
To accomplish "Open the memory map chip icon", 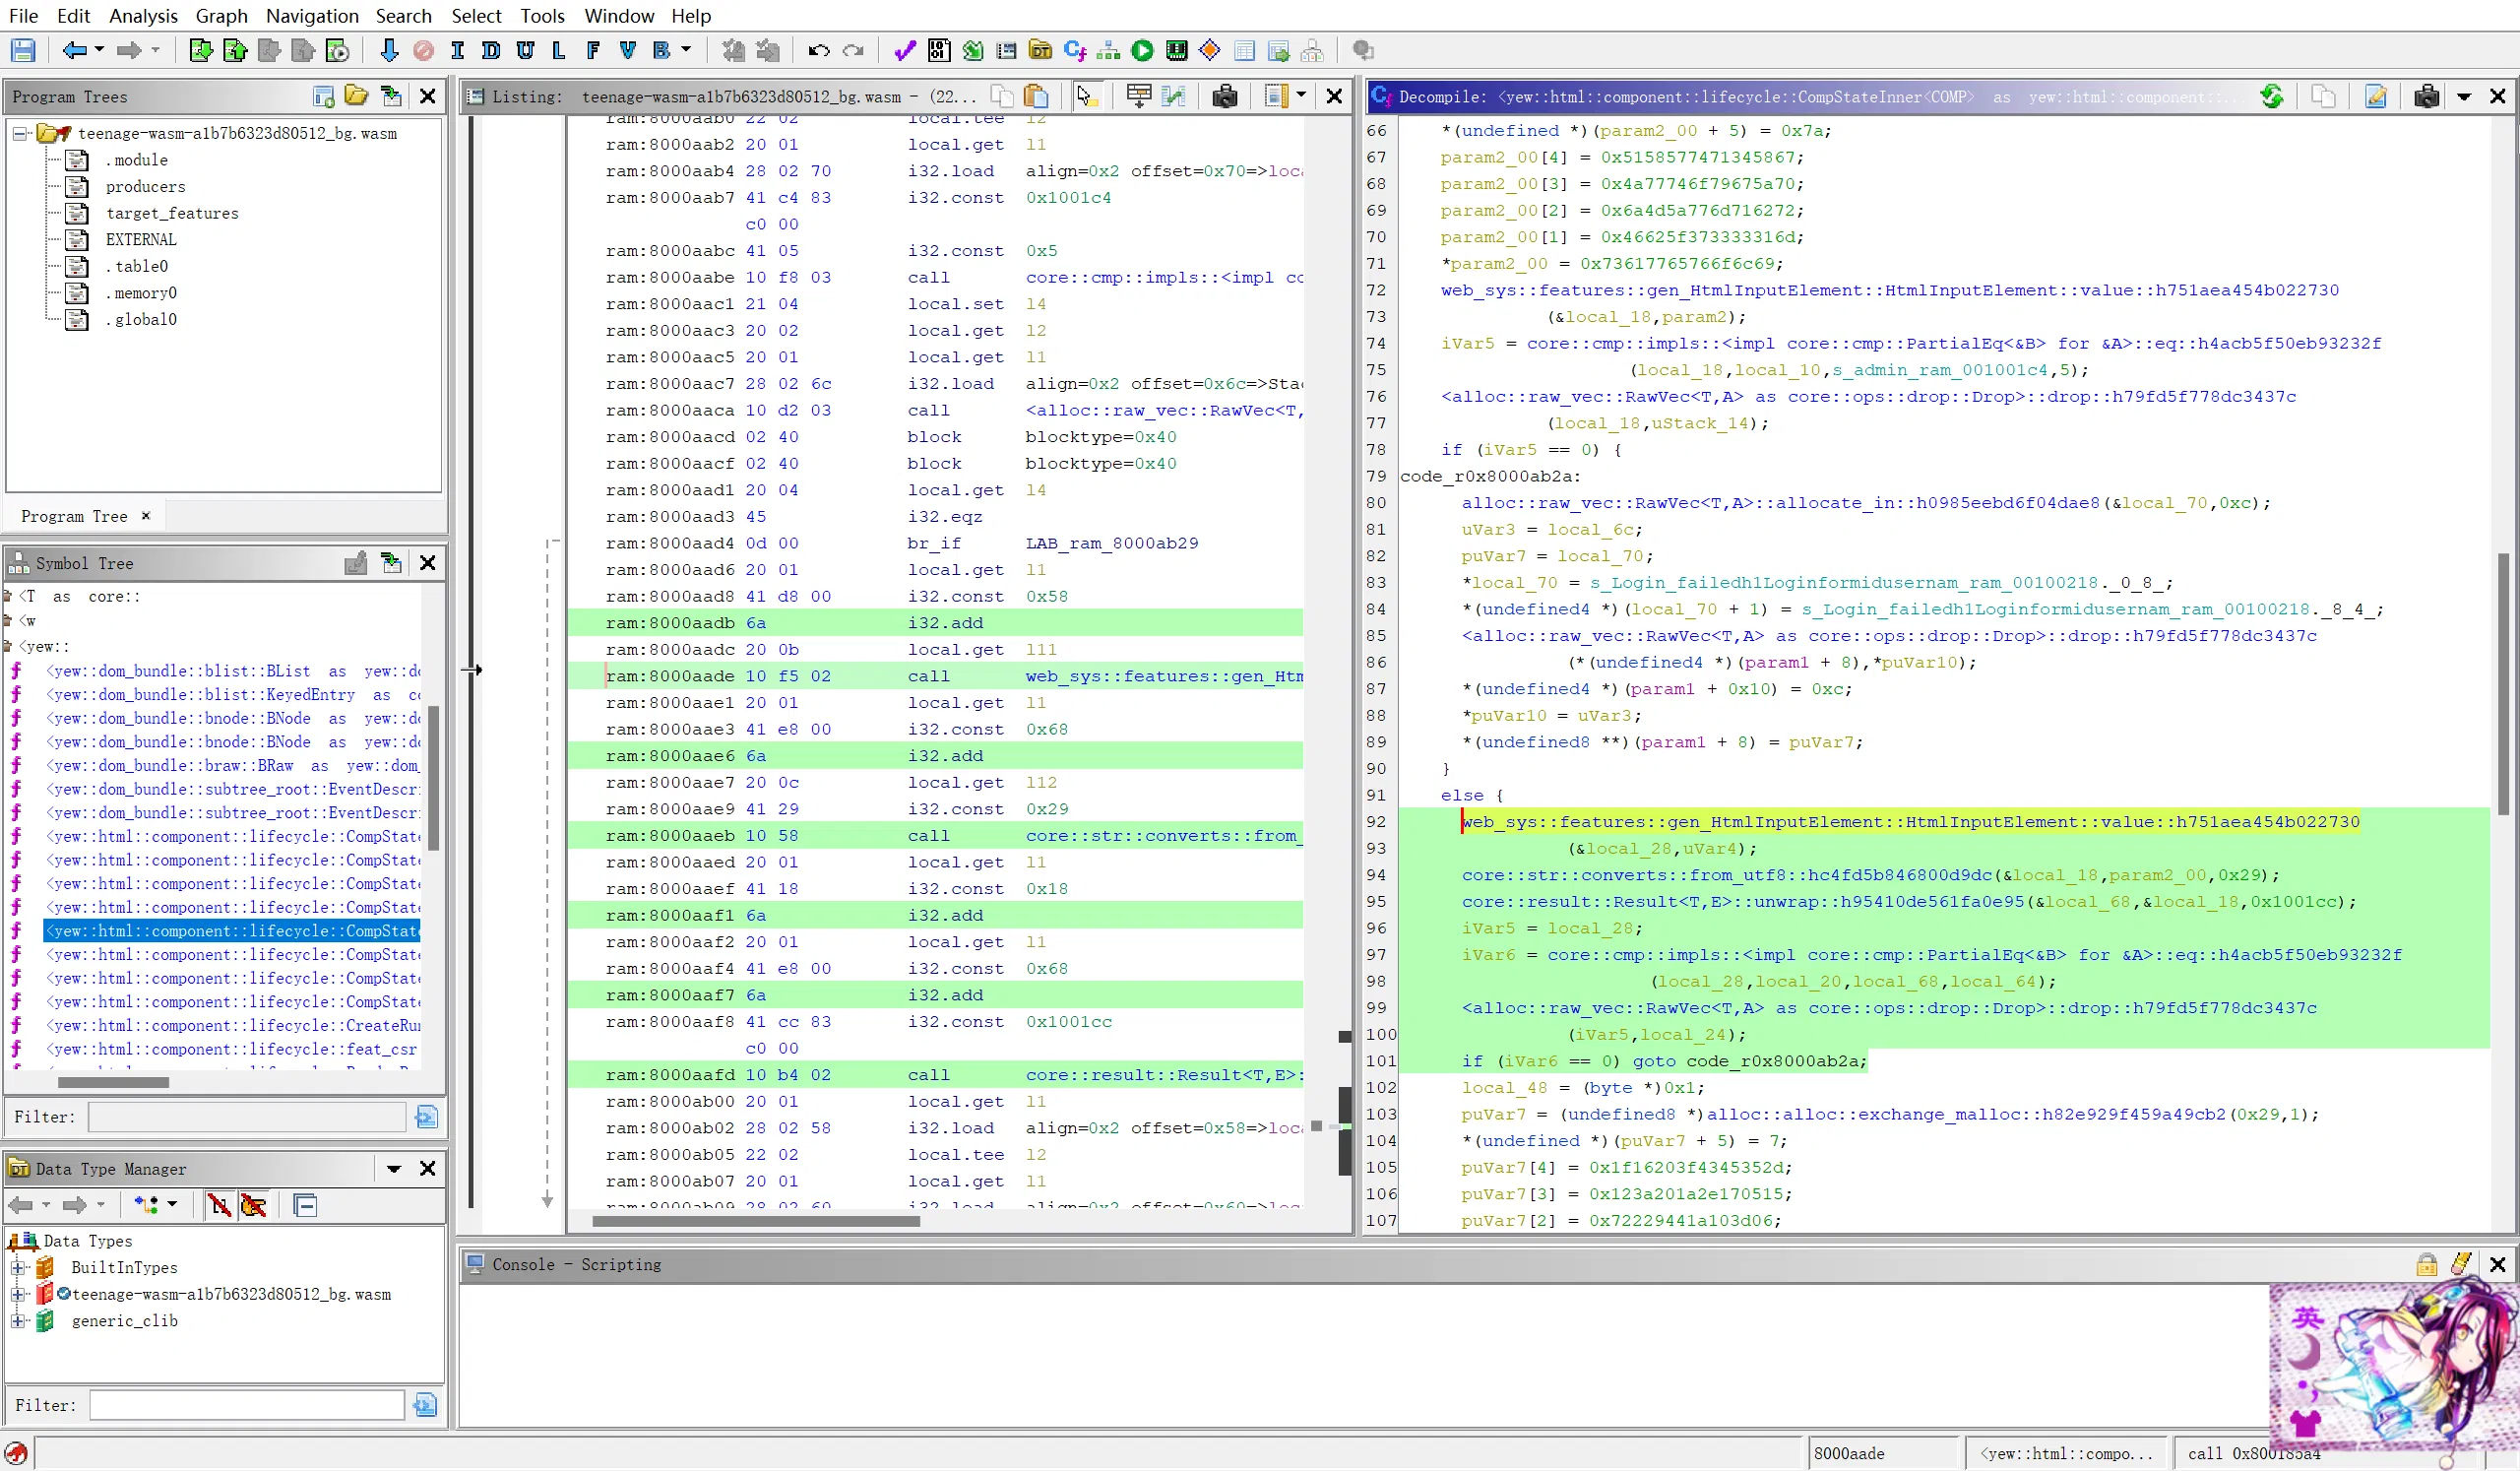I will 1177,50.
